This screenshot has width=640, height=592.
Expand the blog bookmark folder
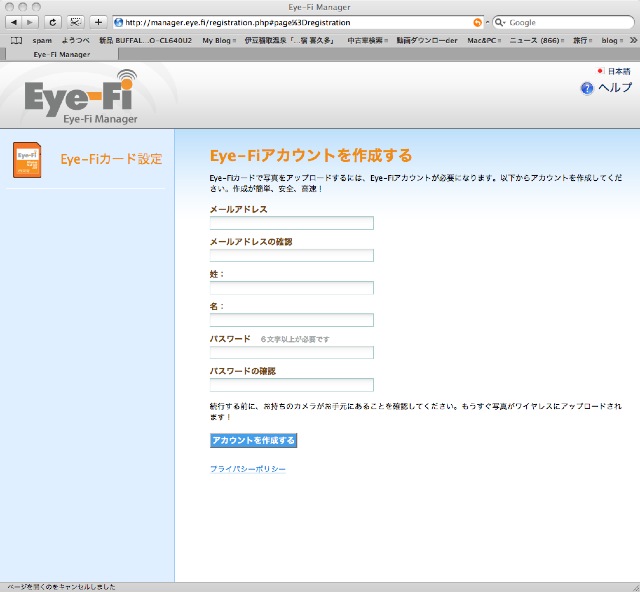click(x=612, y=40)
